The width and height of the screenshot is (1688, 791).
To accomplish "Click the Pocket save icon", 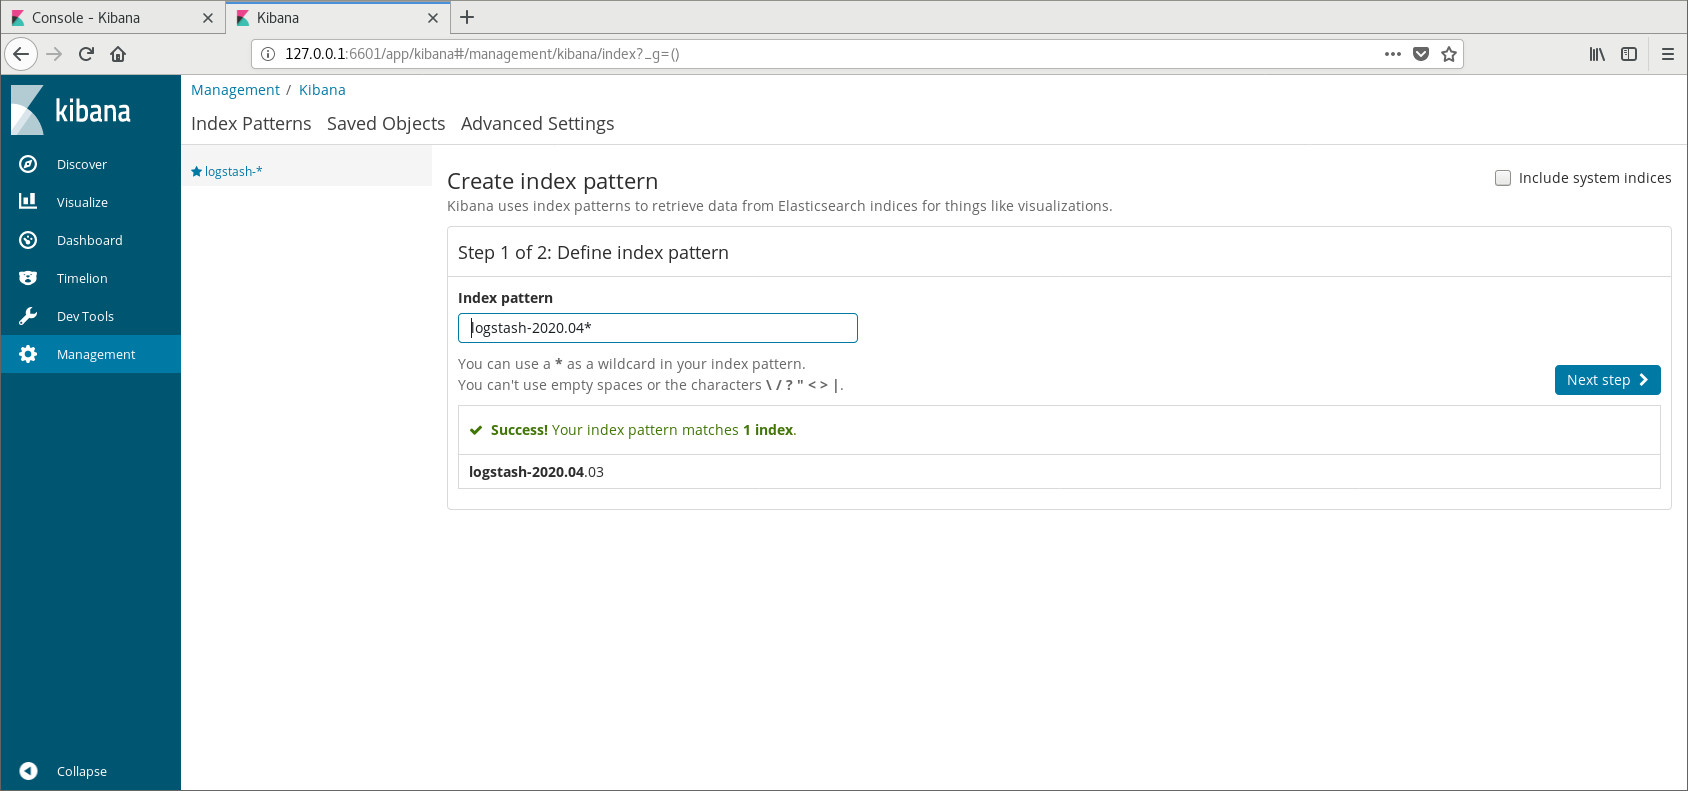I will 1421,54.
